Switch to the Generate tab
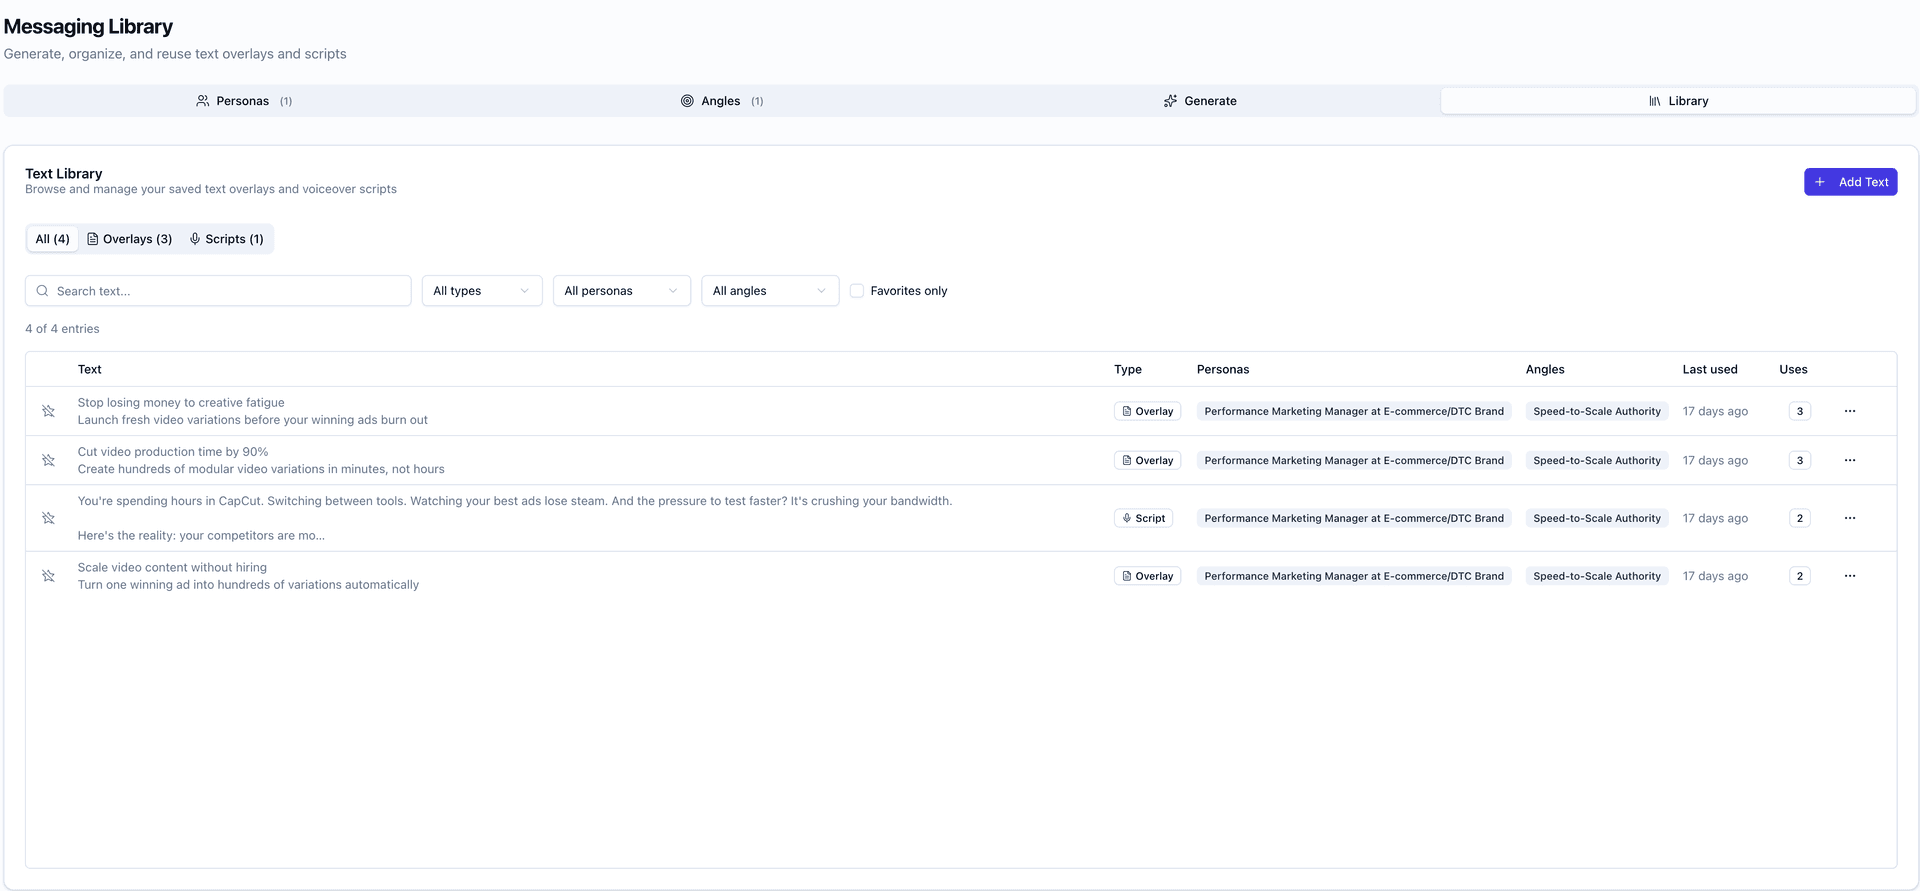Screen dimensions: 1920x891 point(1200,101)
